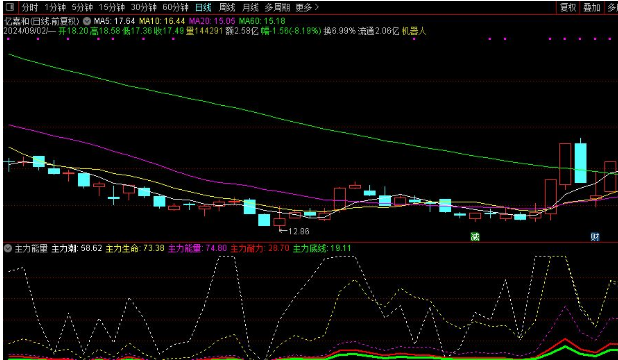Select the 1分钟 period

(55, 7)
